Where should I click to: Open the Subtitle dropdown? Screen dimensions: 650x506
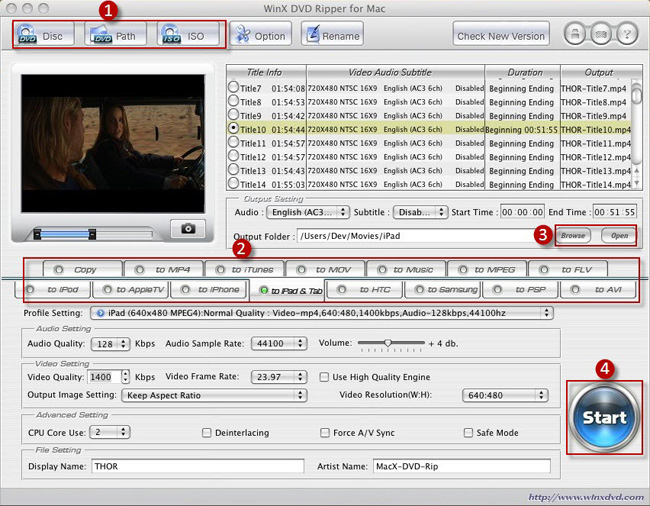(420, 212)
